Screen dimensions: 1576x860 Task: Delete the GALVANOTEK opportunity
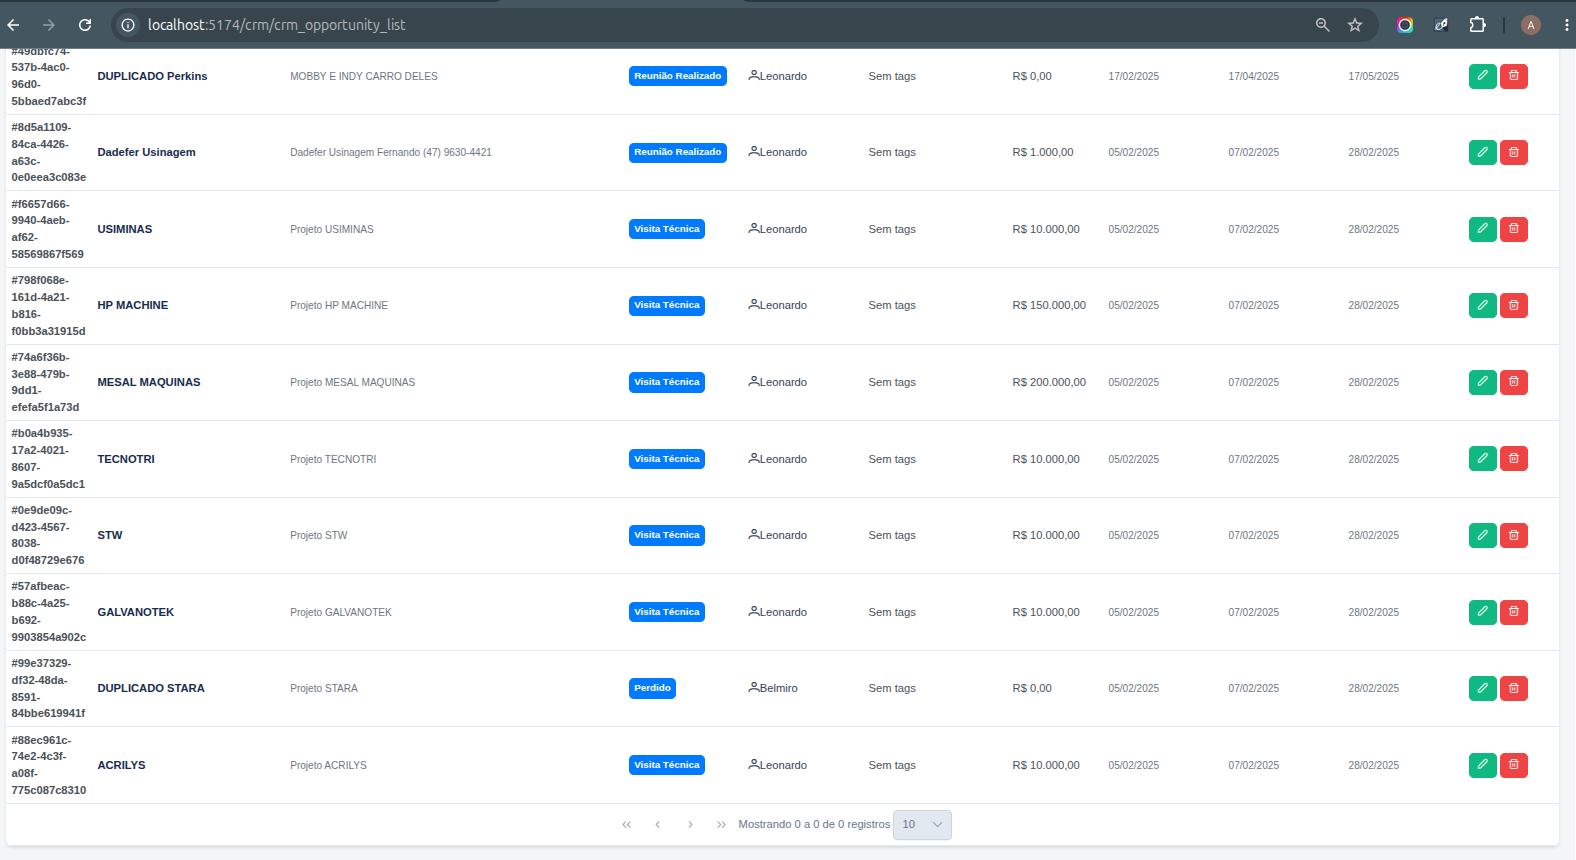pyautogui.click(x=1514, y=612)
